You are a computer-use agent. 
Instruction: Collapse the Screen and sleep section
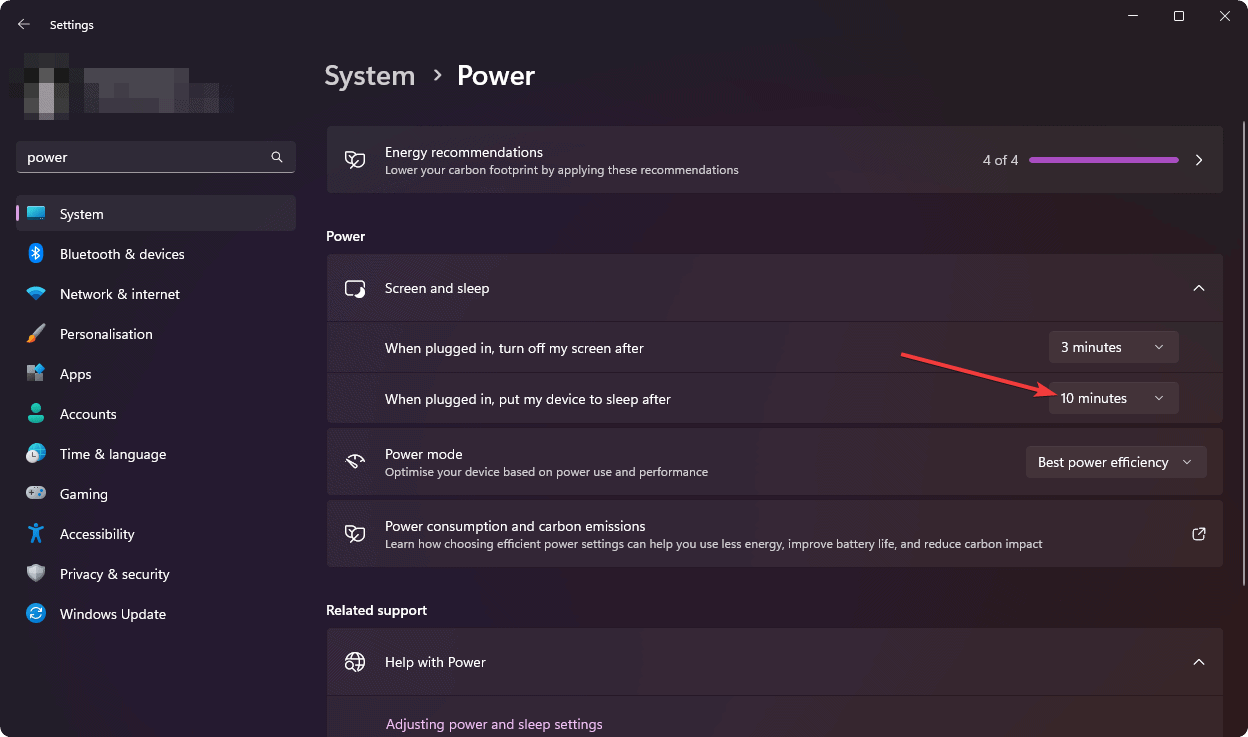pyautogui.click(x=1198, y=287)
